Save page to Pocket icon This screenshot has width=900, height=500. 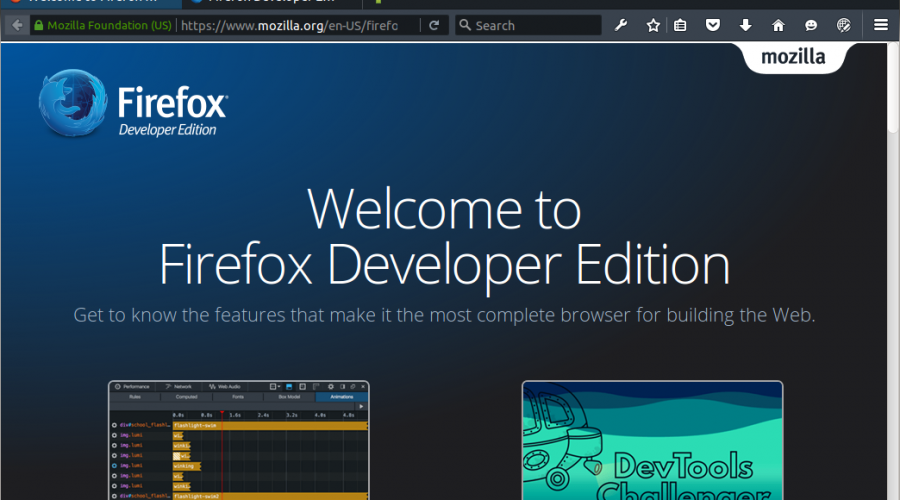tap(713, 25)
